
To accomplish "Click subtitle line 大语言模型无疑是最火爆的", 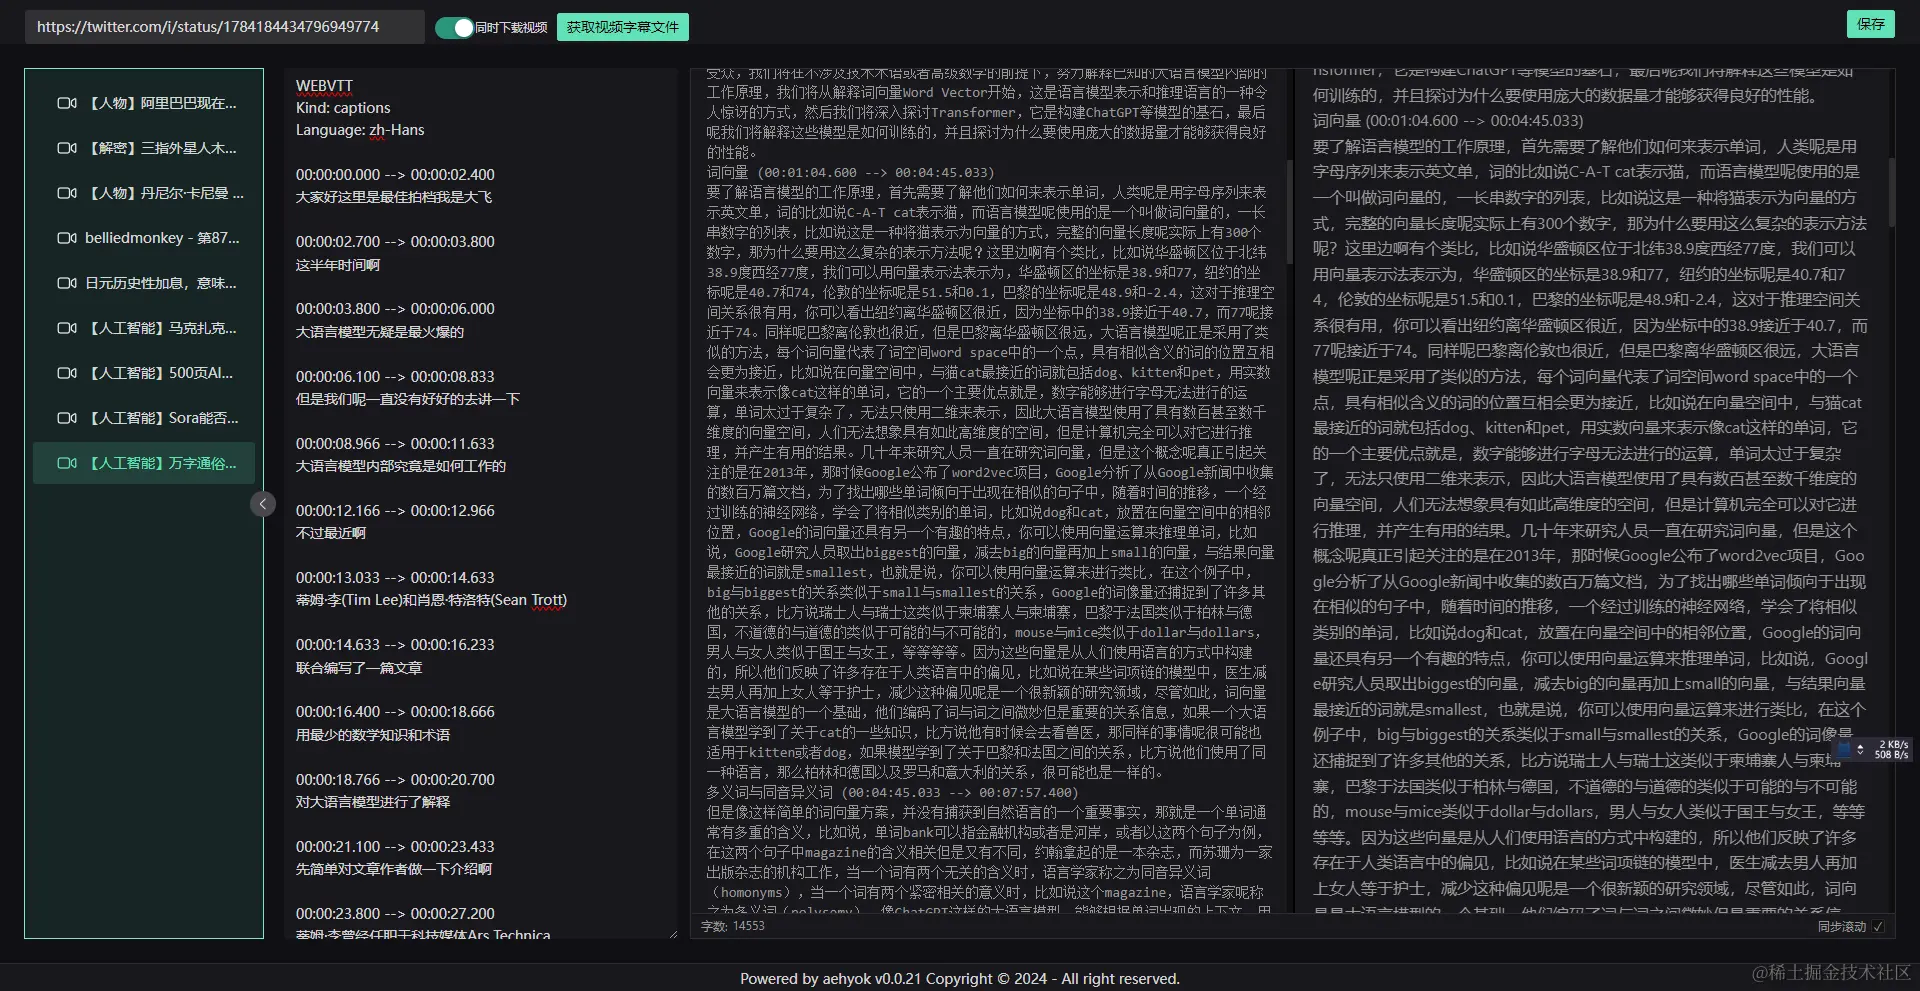I will (x=380, y=332).
